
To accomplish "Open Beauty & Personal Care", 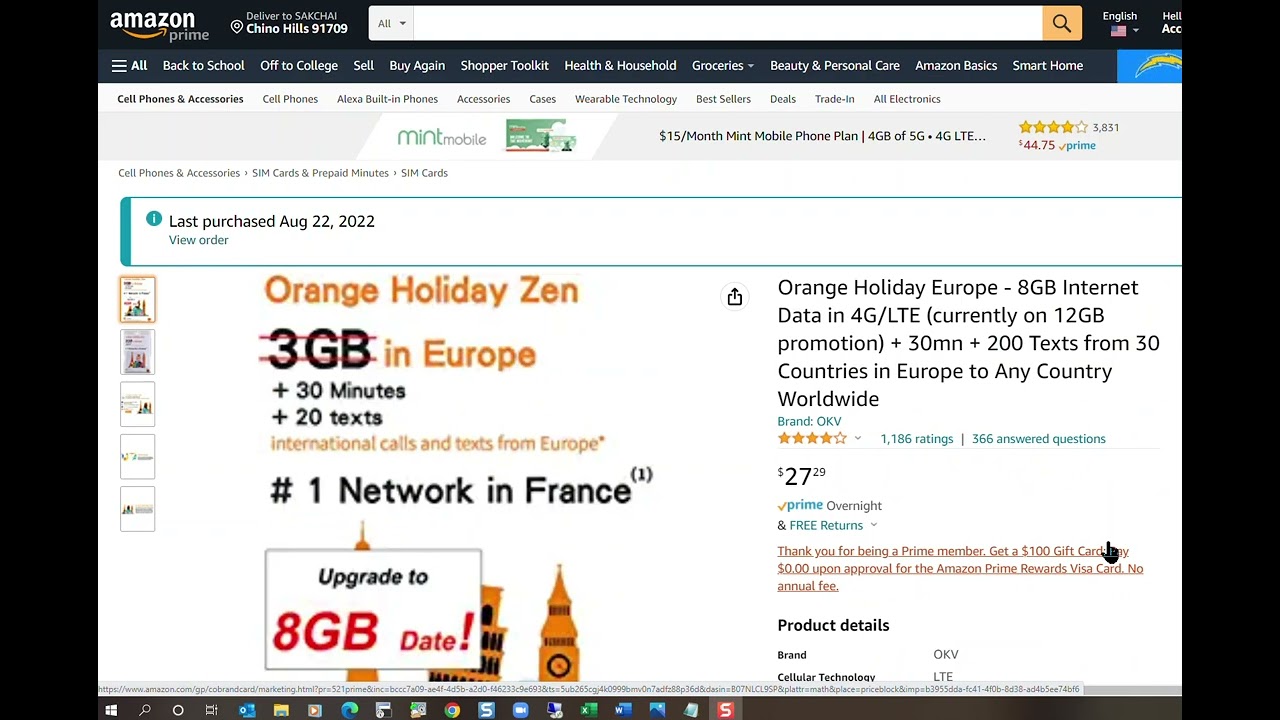I will pyautogui.click(x=835, y=66).
